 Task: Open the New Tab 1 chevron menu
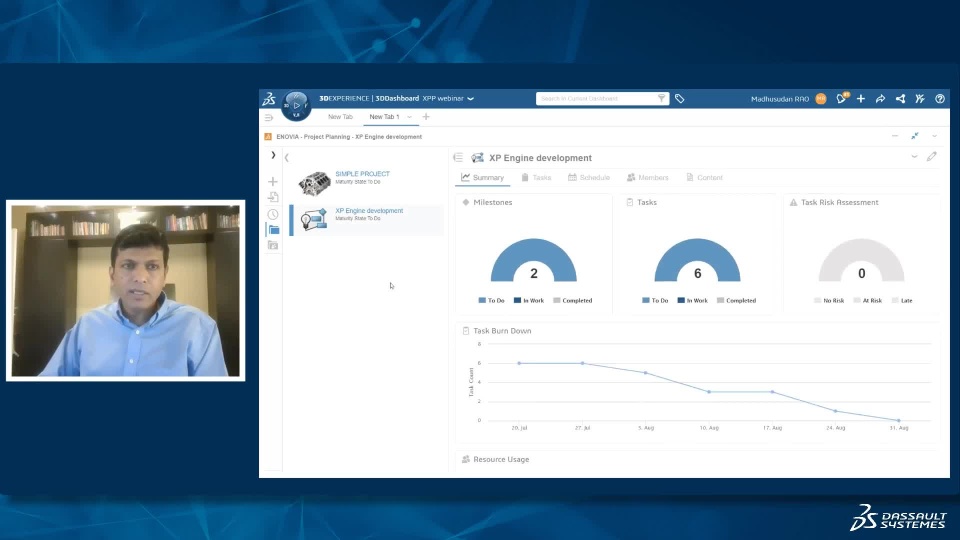[x=410, y=117]
